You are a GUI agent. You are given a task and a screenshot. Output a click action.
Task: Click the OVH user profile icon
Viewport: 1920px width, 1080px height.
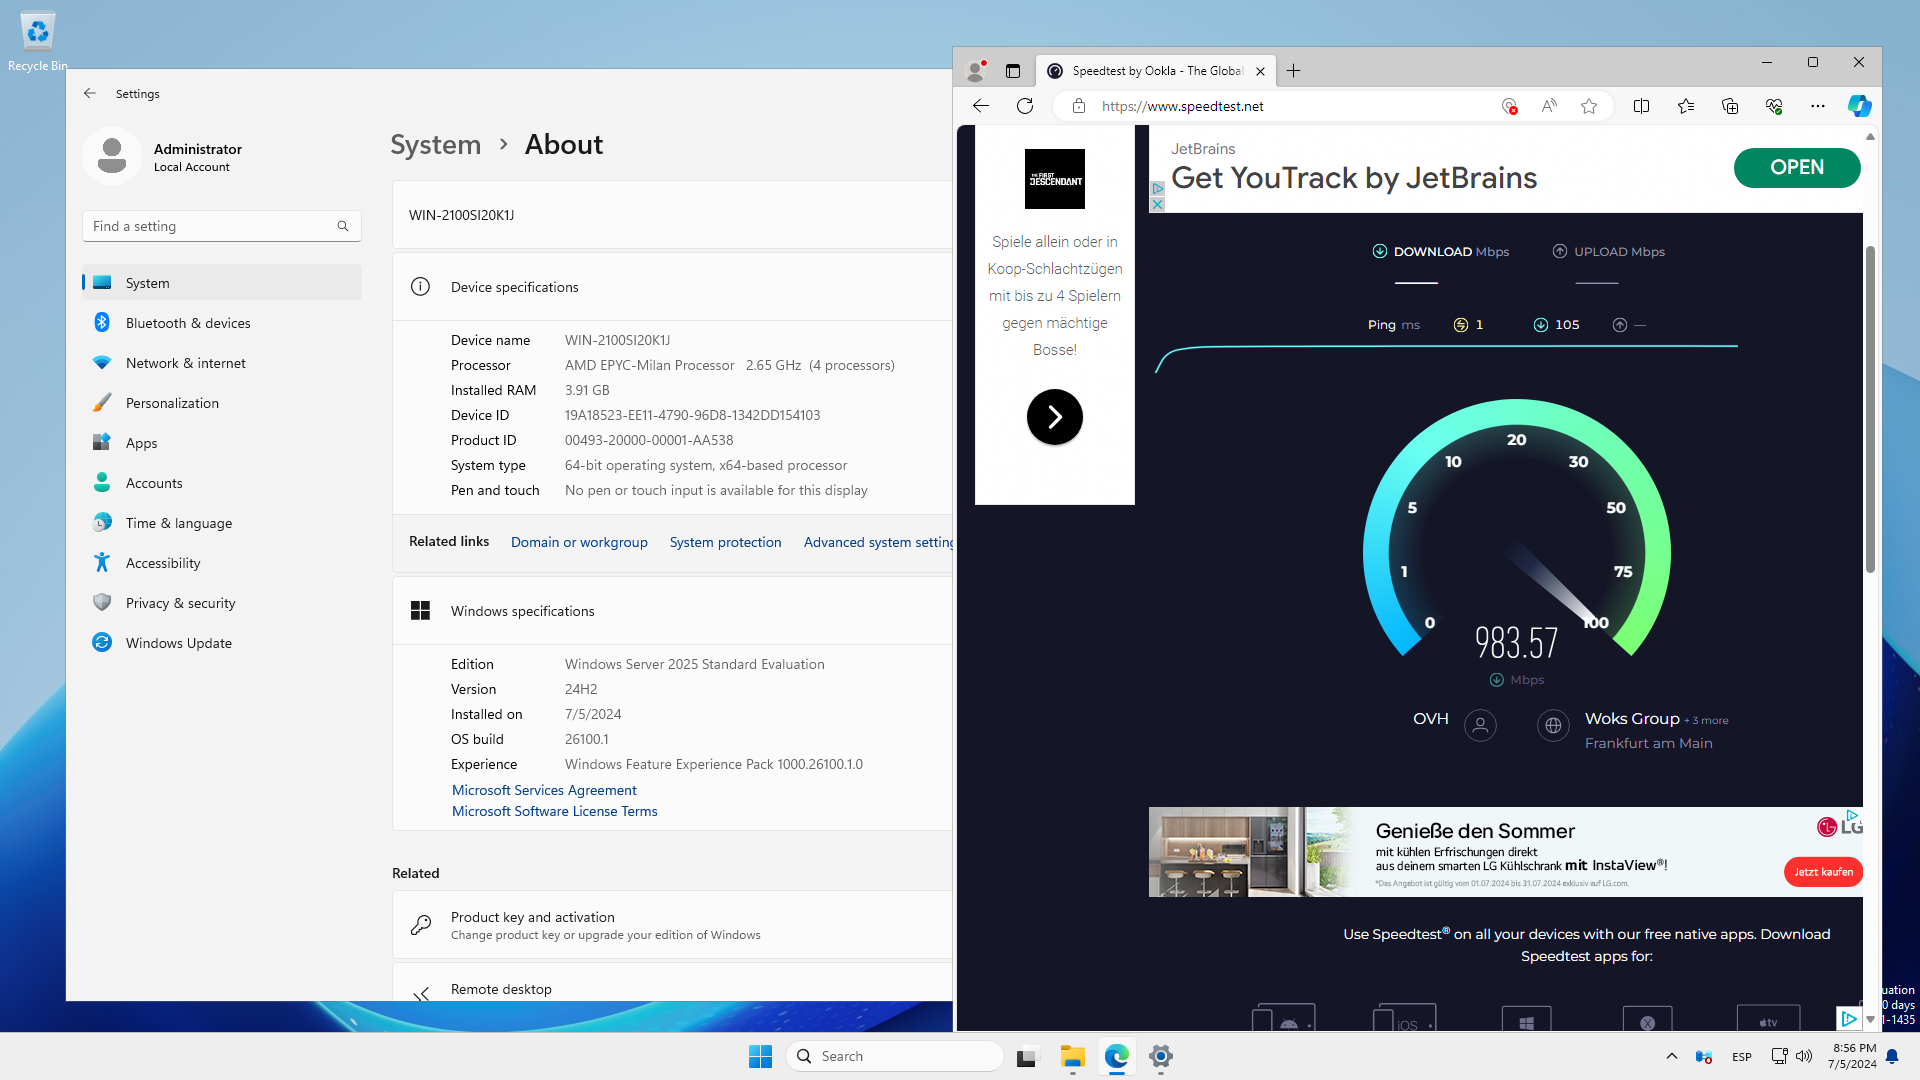point(1480,725)
